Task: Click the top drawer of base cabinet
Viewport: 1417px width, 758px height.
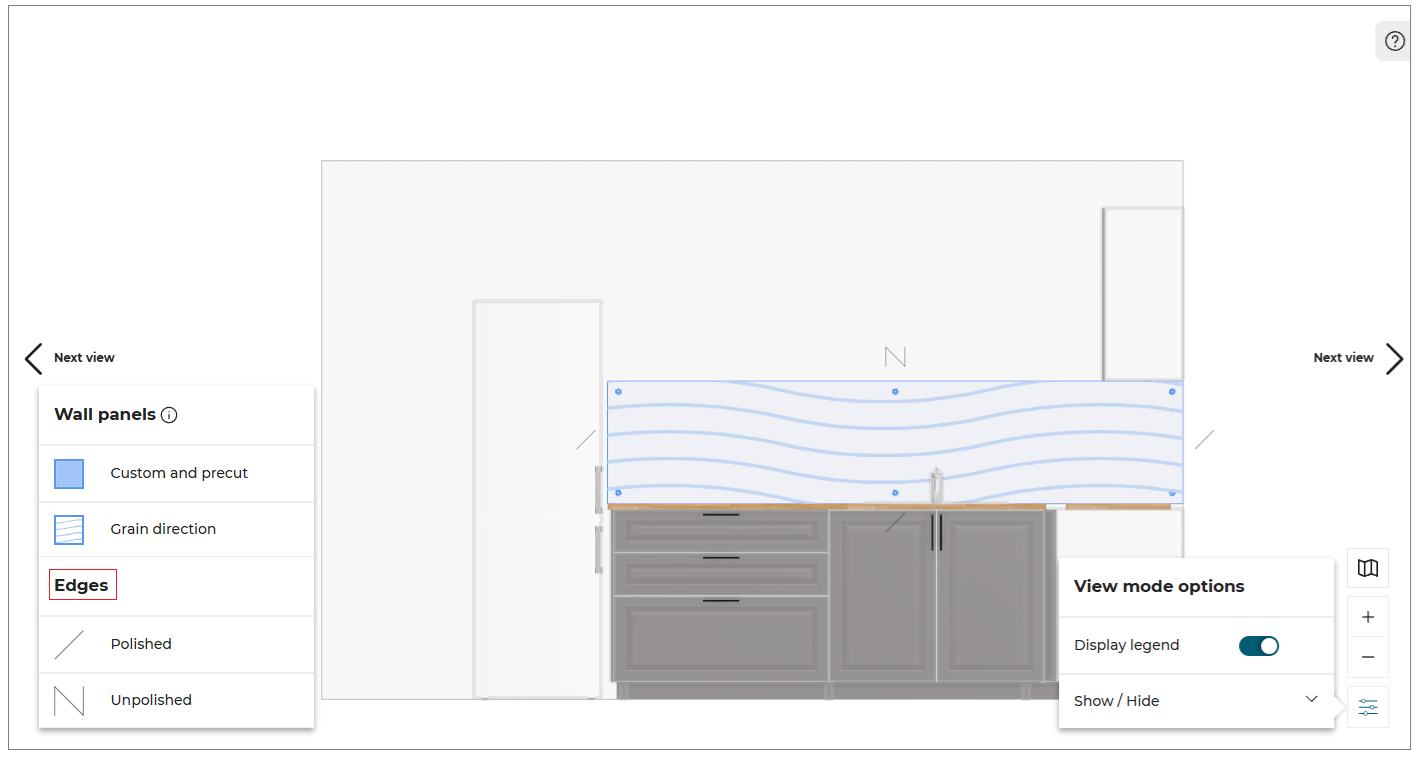Action: (x=720, y=529)
